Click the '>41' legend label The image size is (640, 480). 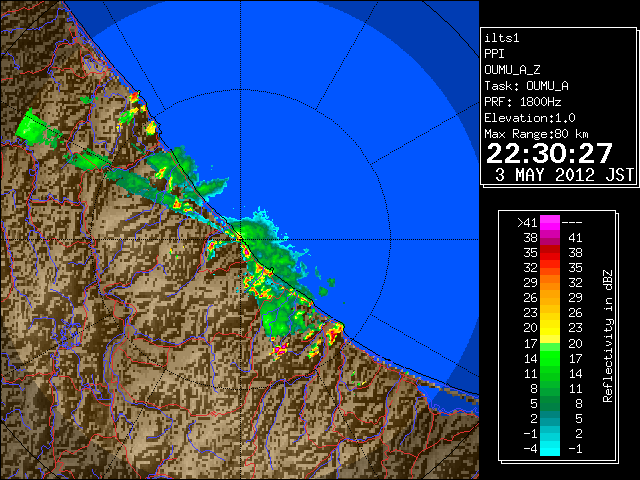point(527,223)
